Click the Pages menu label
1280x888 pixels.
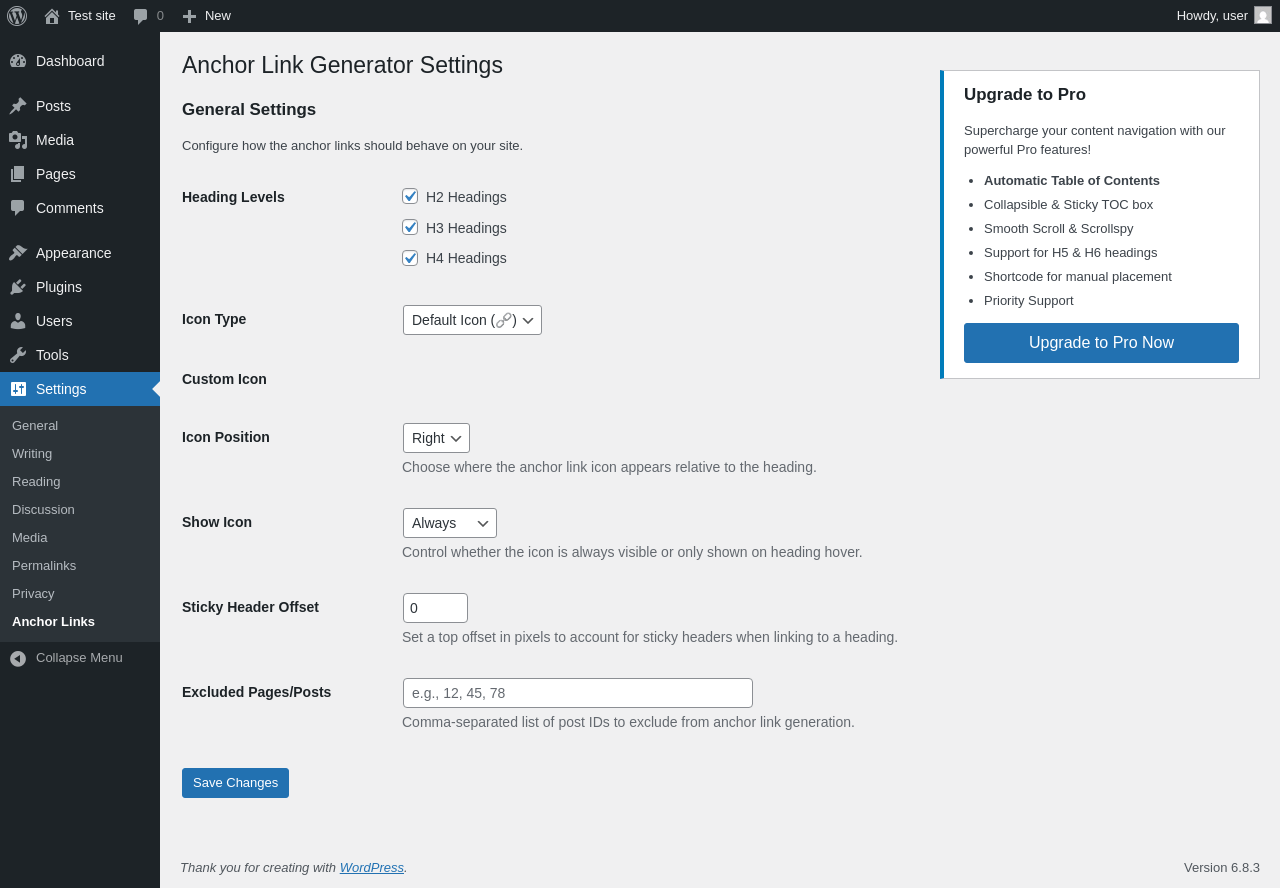click(x=56, y=174)
